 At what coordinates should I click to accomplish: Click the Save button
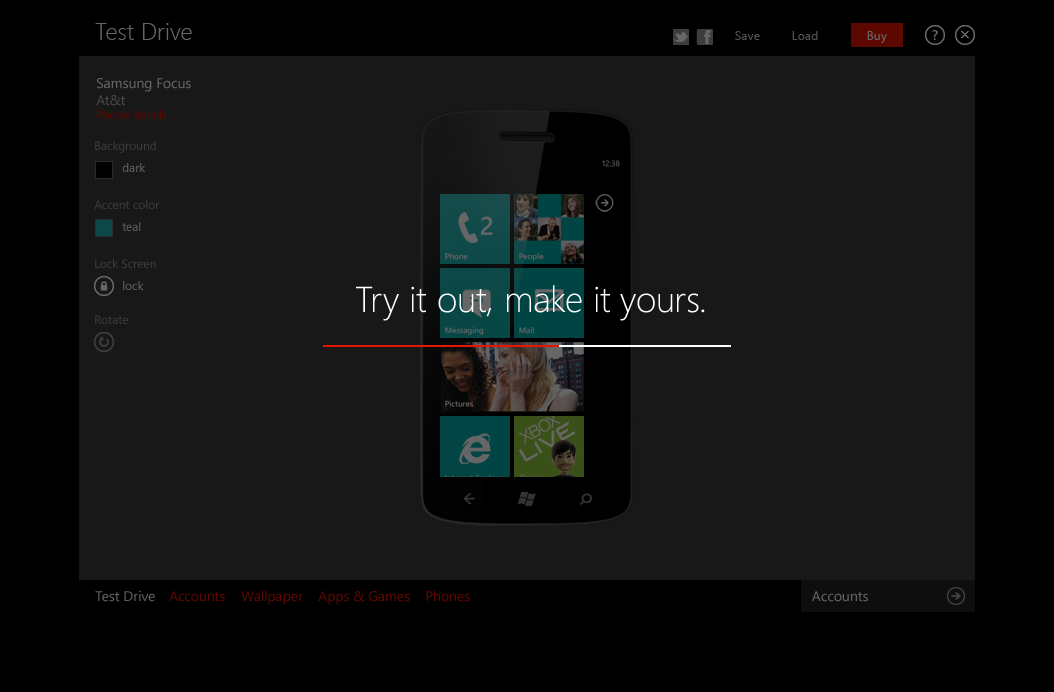tap(747, 36)
